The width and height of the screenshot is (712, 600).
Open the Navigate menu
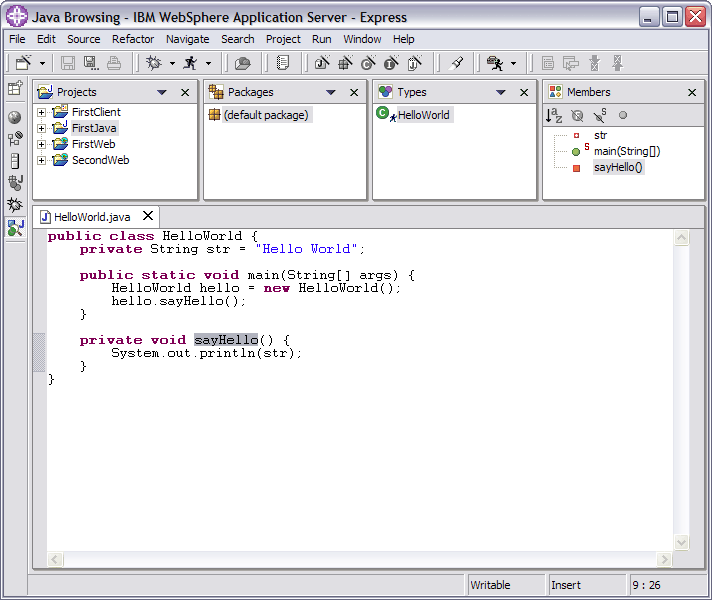pos(188,39)
